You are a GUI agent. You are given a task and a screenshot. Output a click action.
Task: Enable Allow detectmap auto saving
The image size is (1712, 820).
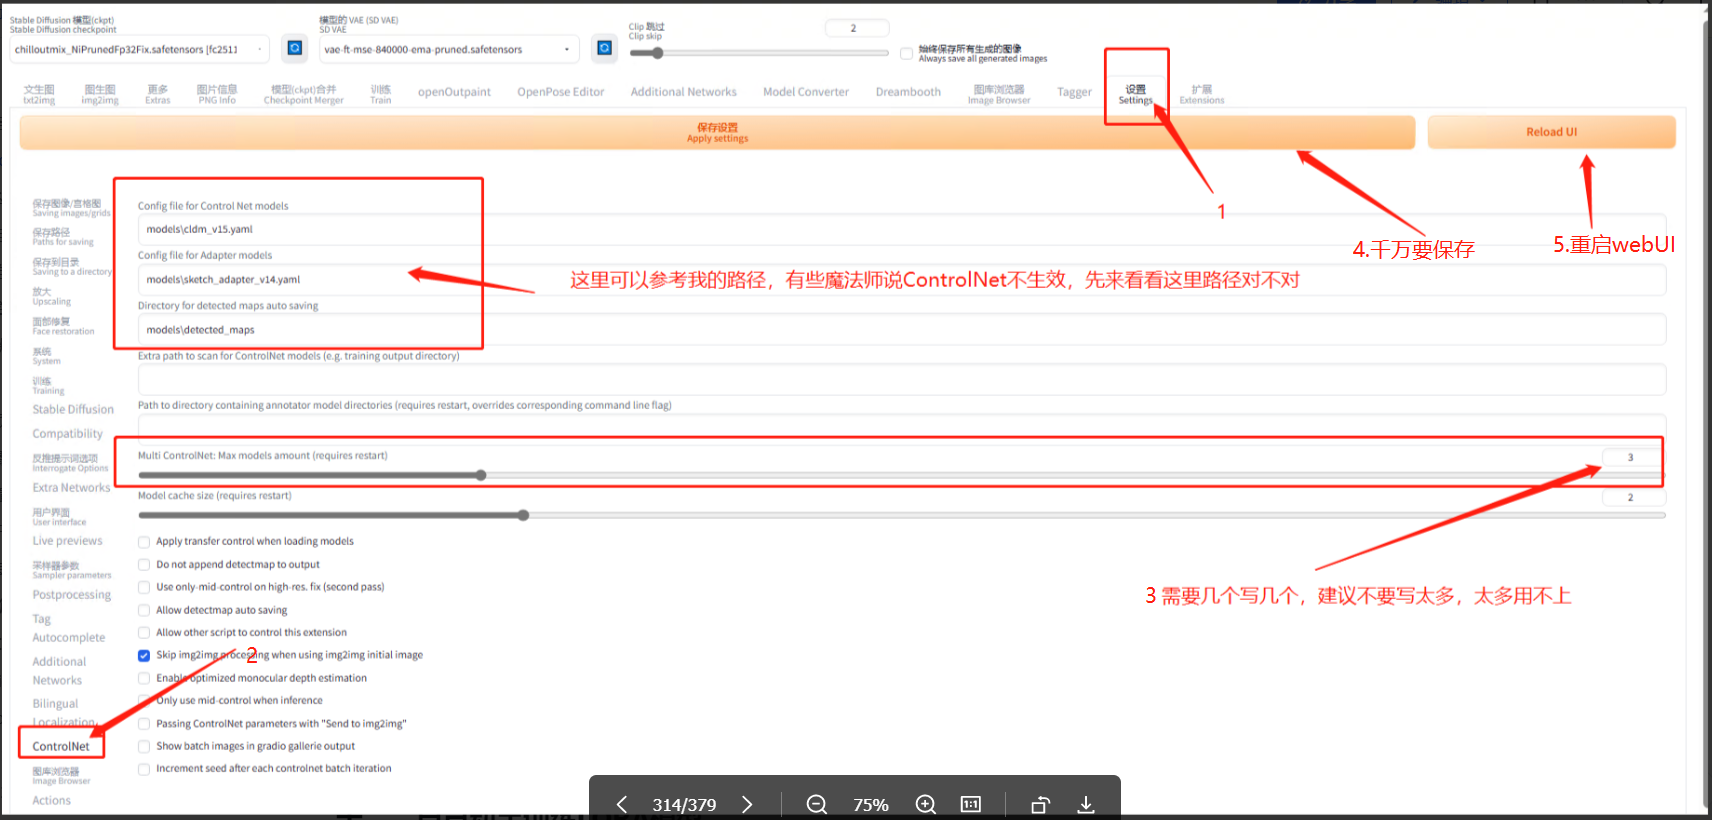coord(144,610)
